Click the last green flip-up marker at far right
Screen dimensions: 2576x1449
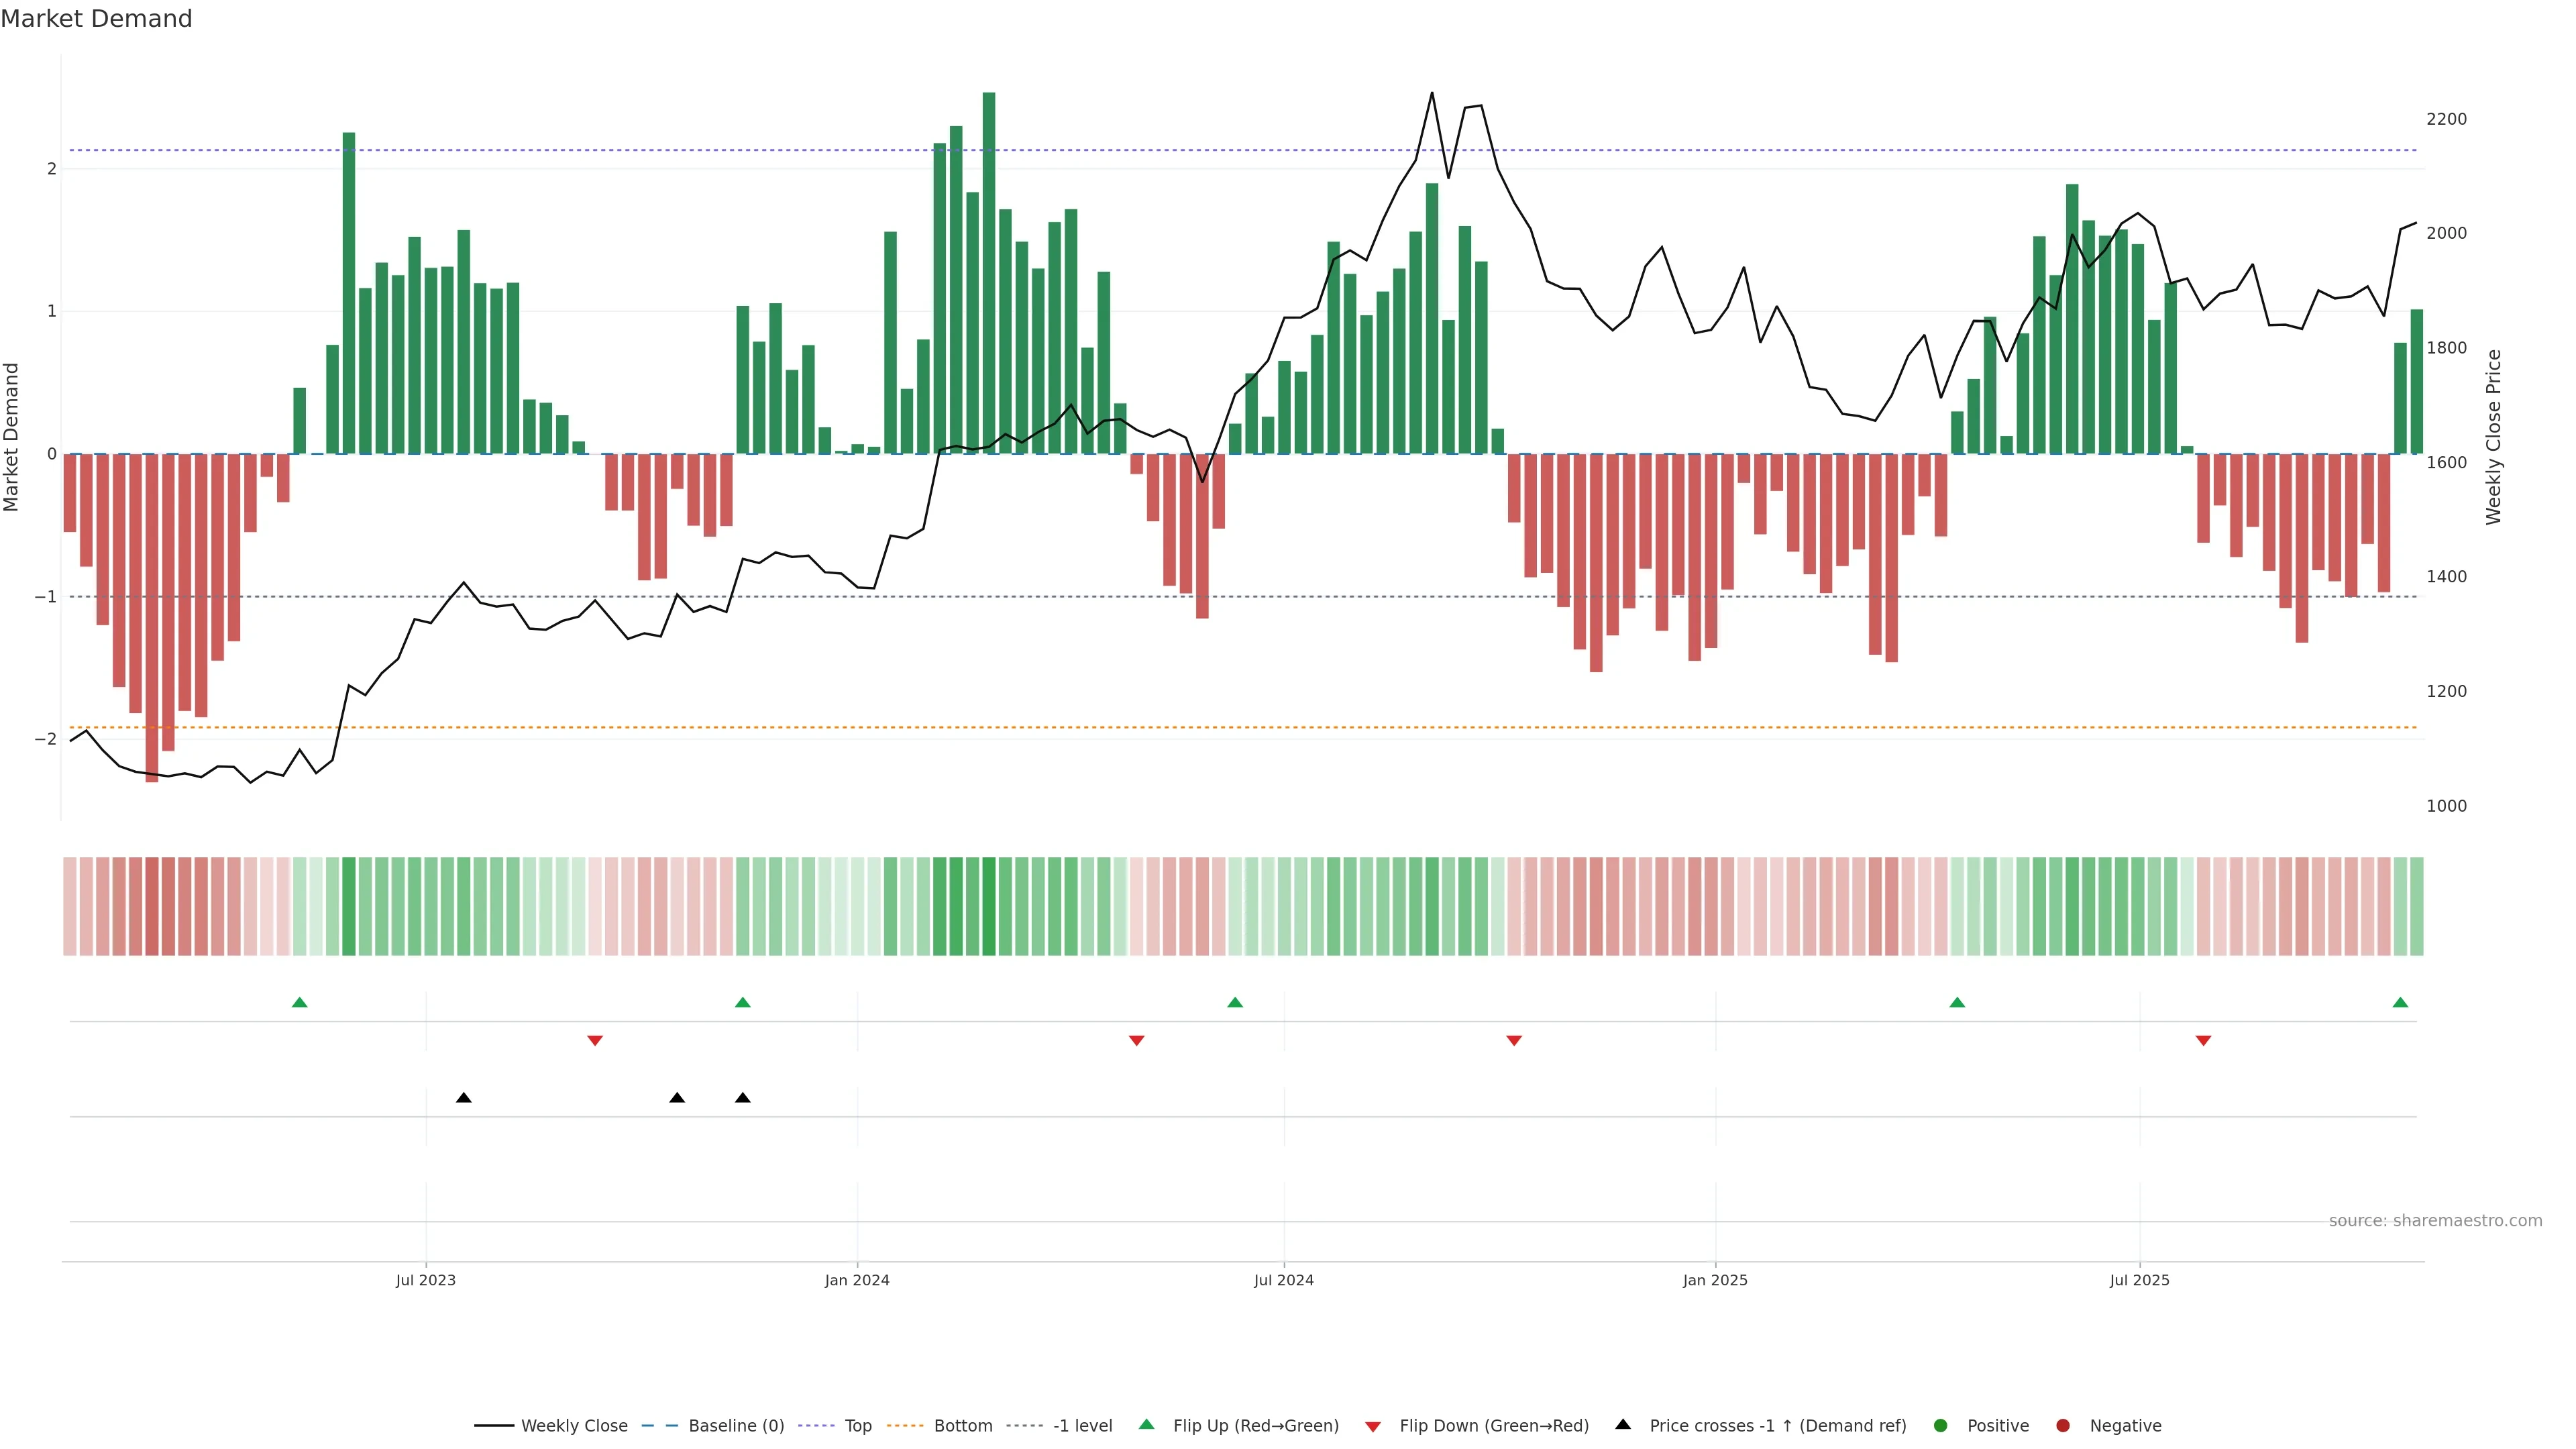point(2400,1002)
